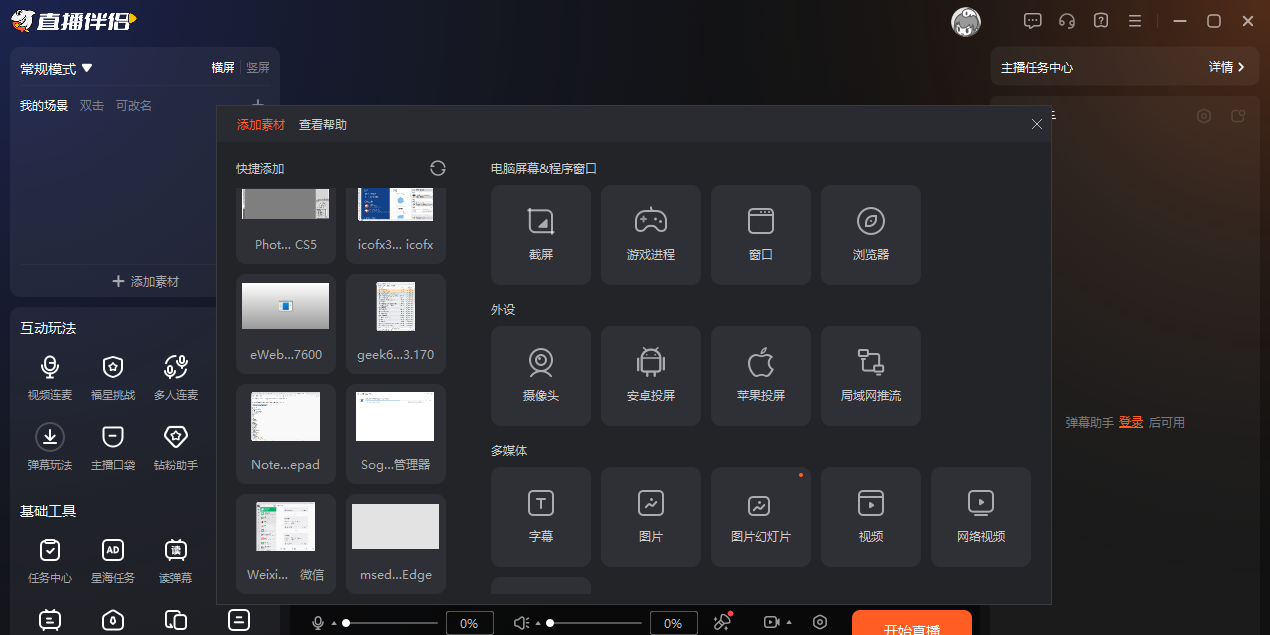Select the msed...Edge window thumbnail
This screenshot has height=635, width=1270.
(396, 542)
